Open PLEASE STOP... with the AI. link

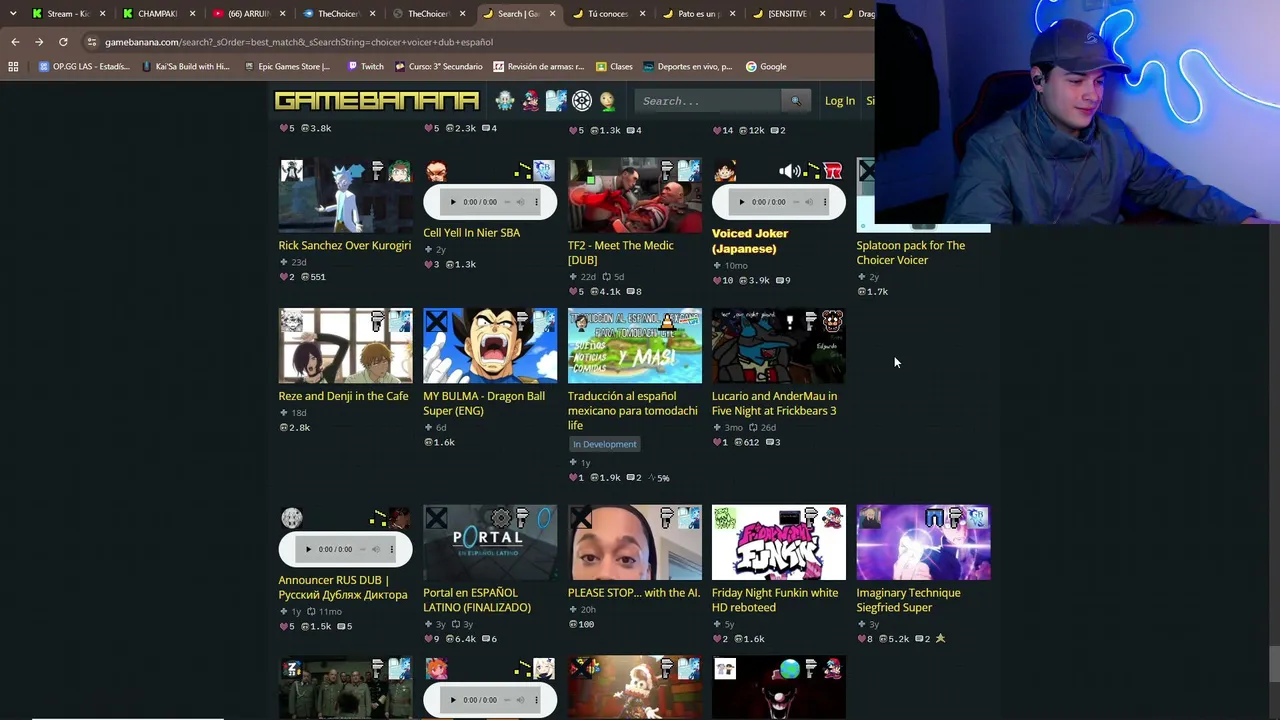(x=634, y=593)
